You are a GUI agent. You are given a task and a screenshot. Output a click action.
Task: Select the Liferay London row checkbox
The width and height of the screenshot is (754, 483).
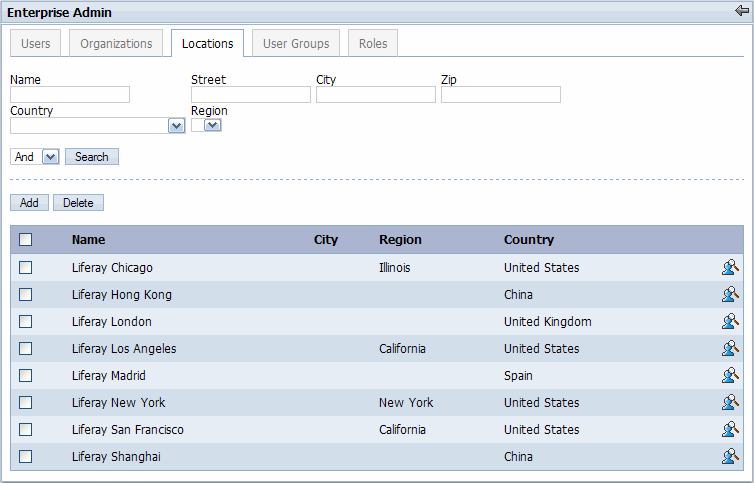(26, 322)
